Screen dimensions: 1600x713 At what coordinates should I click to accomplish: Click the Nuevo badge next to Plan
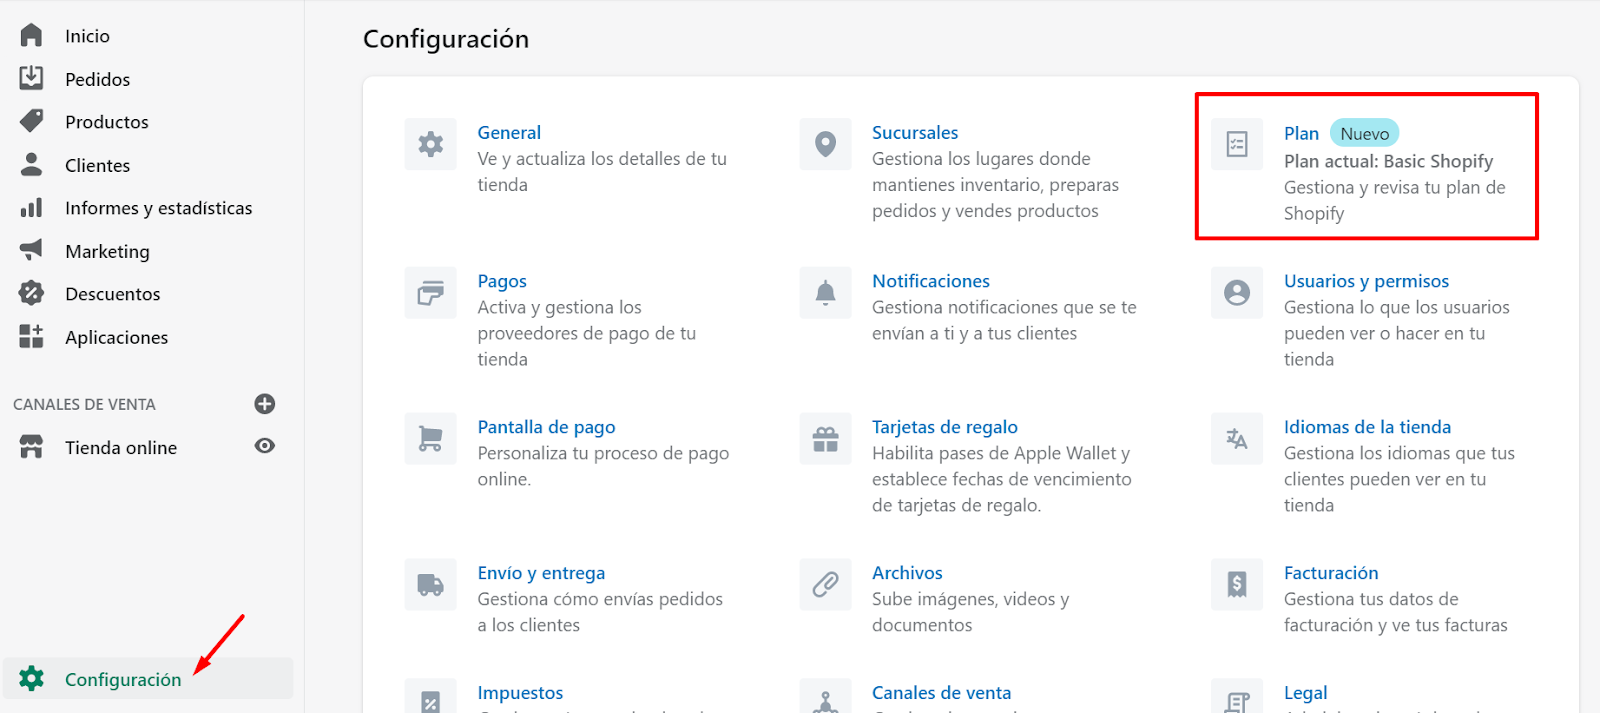click(1364, 133)
